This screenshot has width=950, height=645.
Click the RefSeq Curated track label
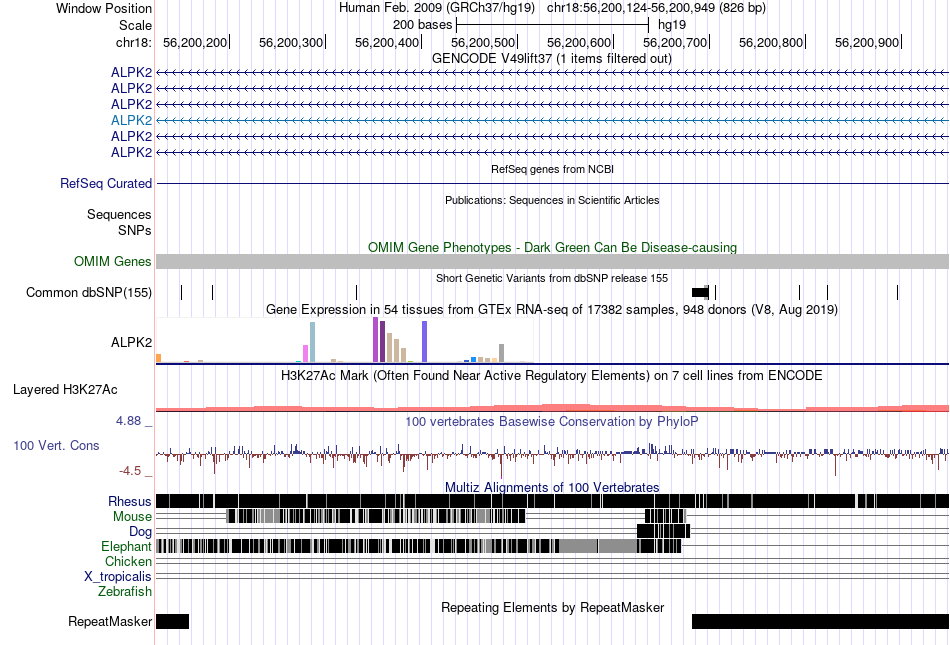[x=106, y=184]
